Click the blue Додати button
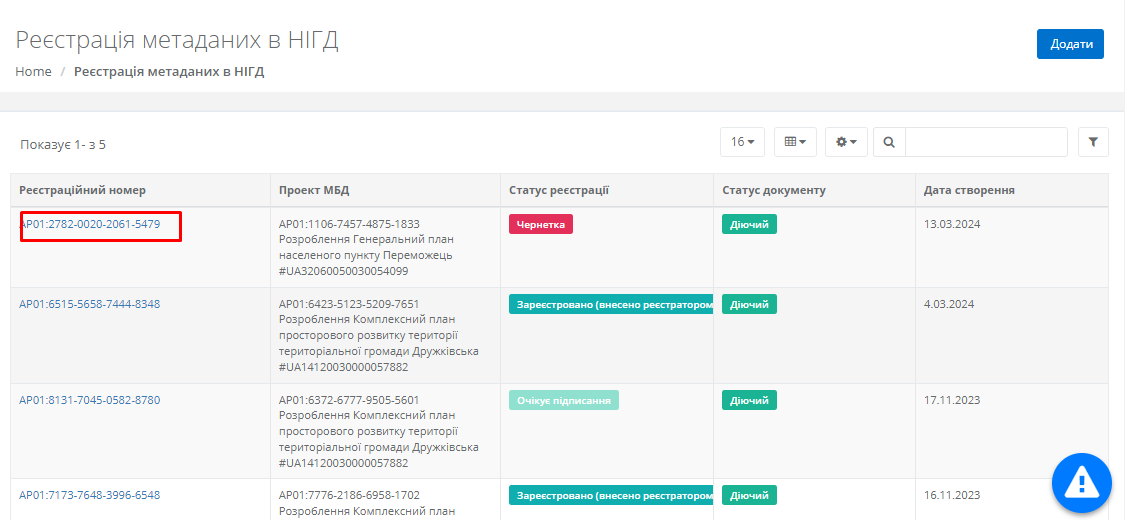The height and width of the screenshot is (520, 1125). point(1069,44)
